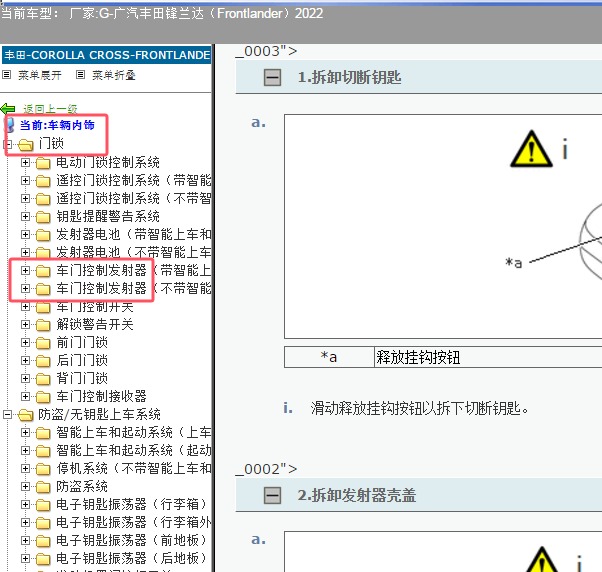Image resolution: width=602 pixels, height=572 pixels.
Task: Open 发射器电池（不带智能上车 item
Action: pos(134,253)
